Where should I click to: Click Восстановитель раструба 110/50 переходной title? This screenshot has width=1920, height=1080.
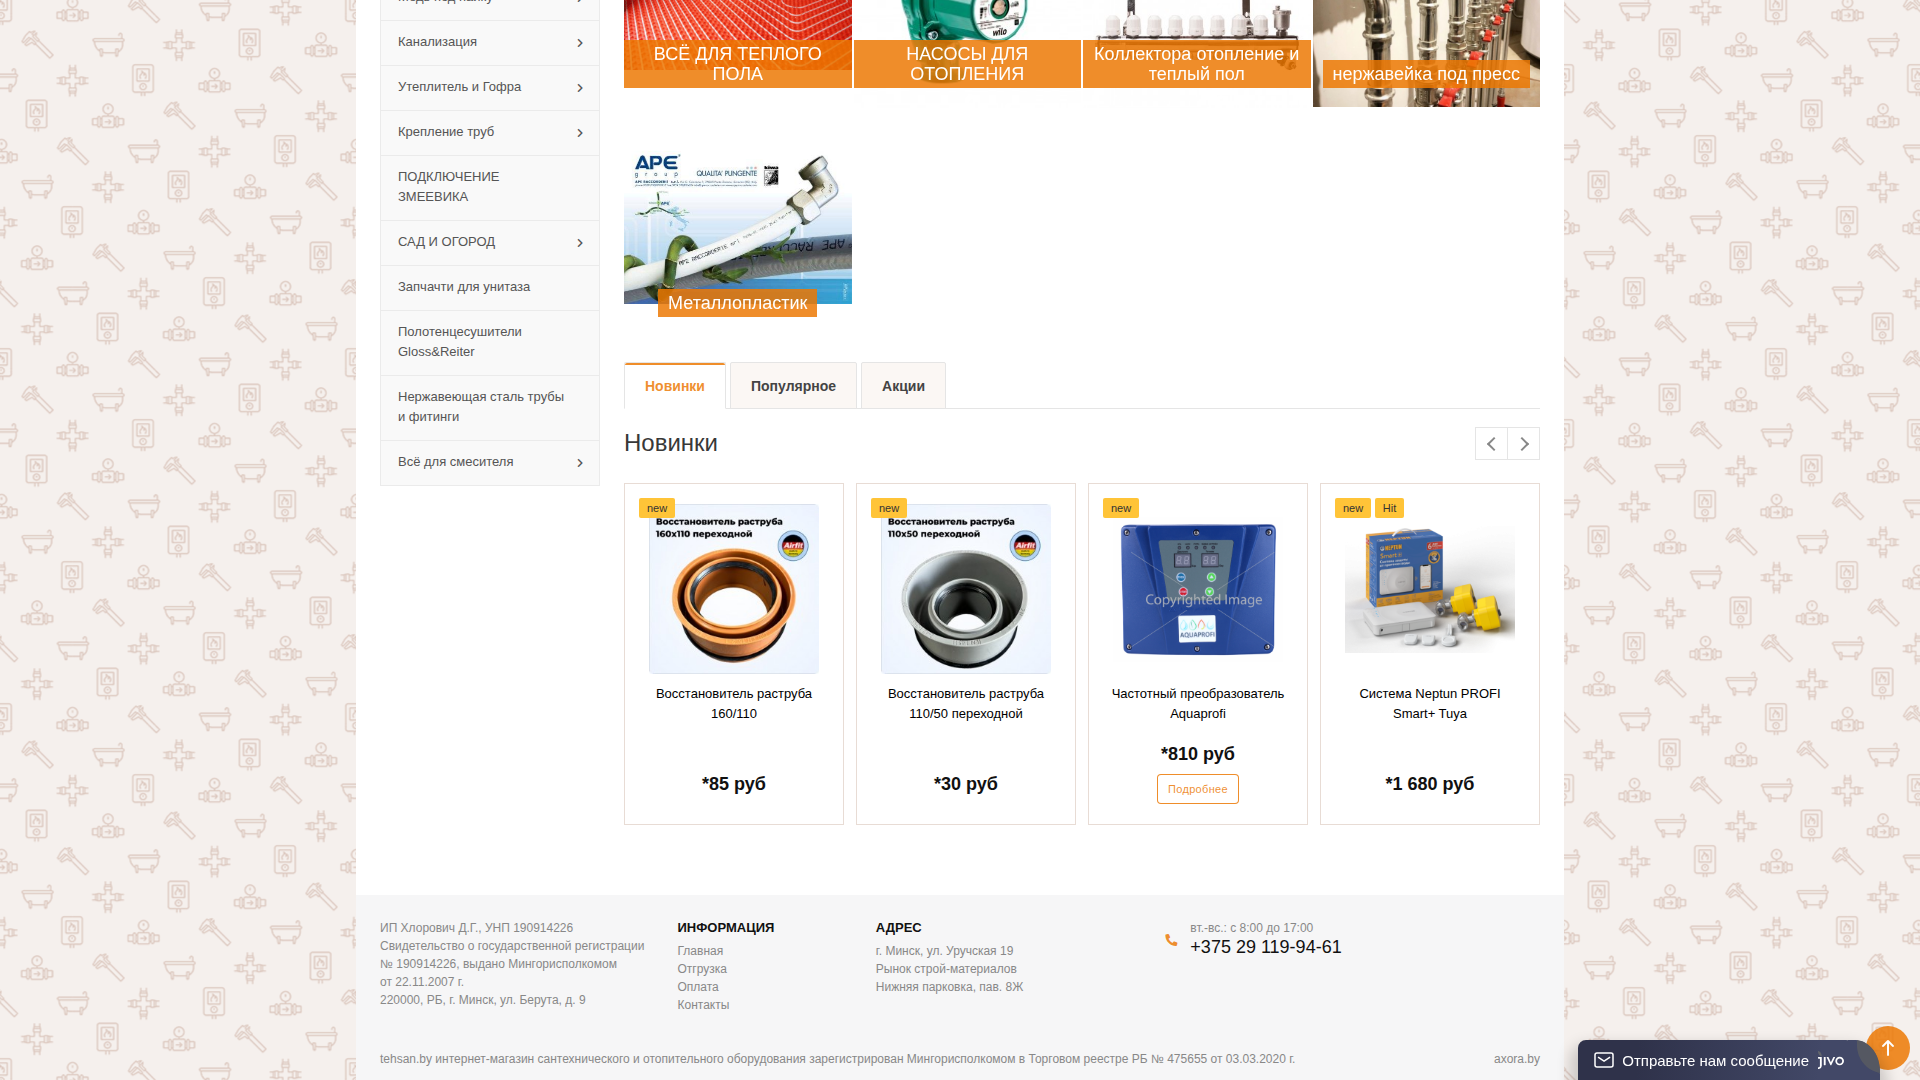pos(966,704)
